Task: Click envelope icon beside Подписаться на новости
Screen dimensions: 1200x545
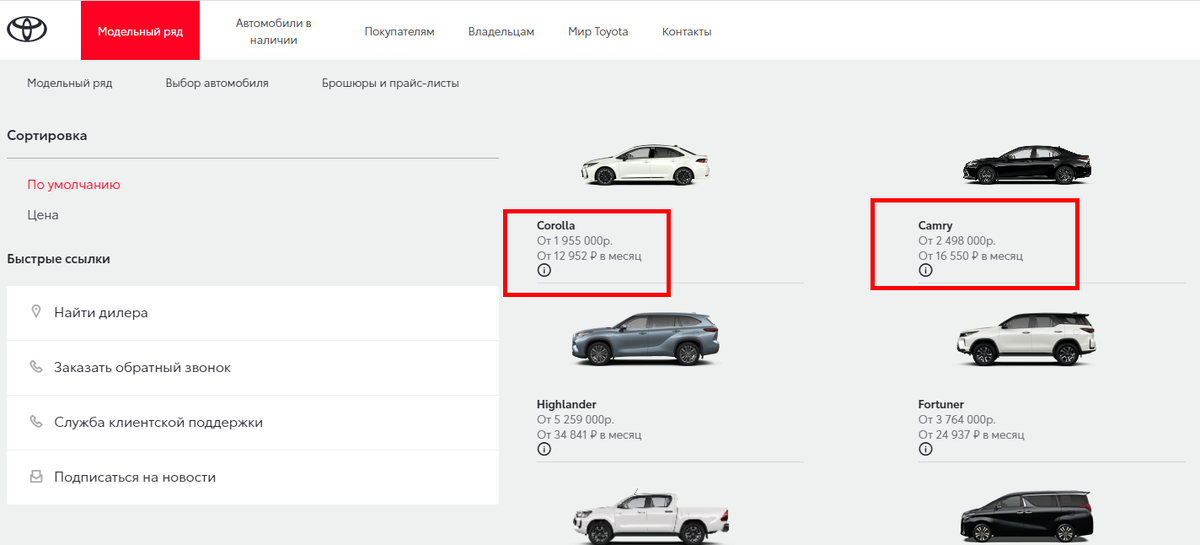Action: (x=36, y=477)
